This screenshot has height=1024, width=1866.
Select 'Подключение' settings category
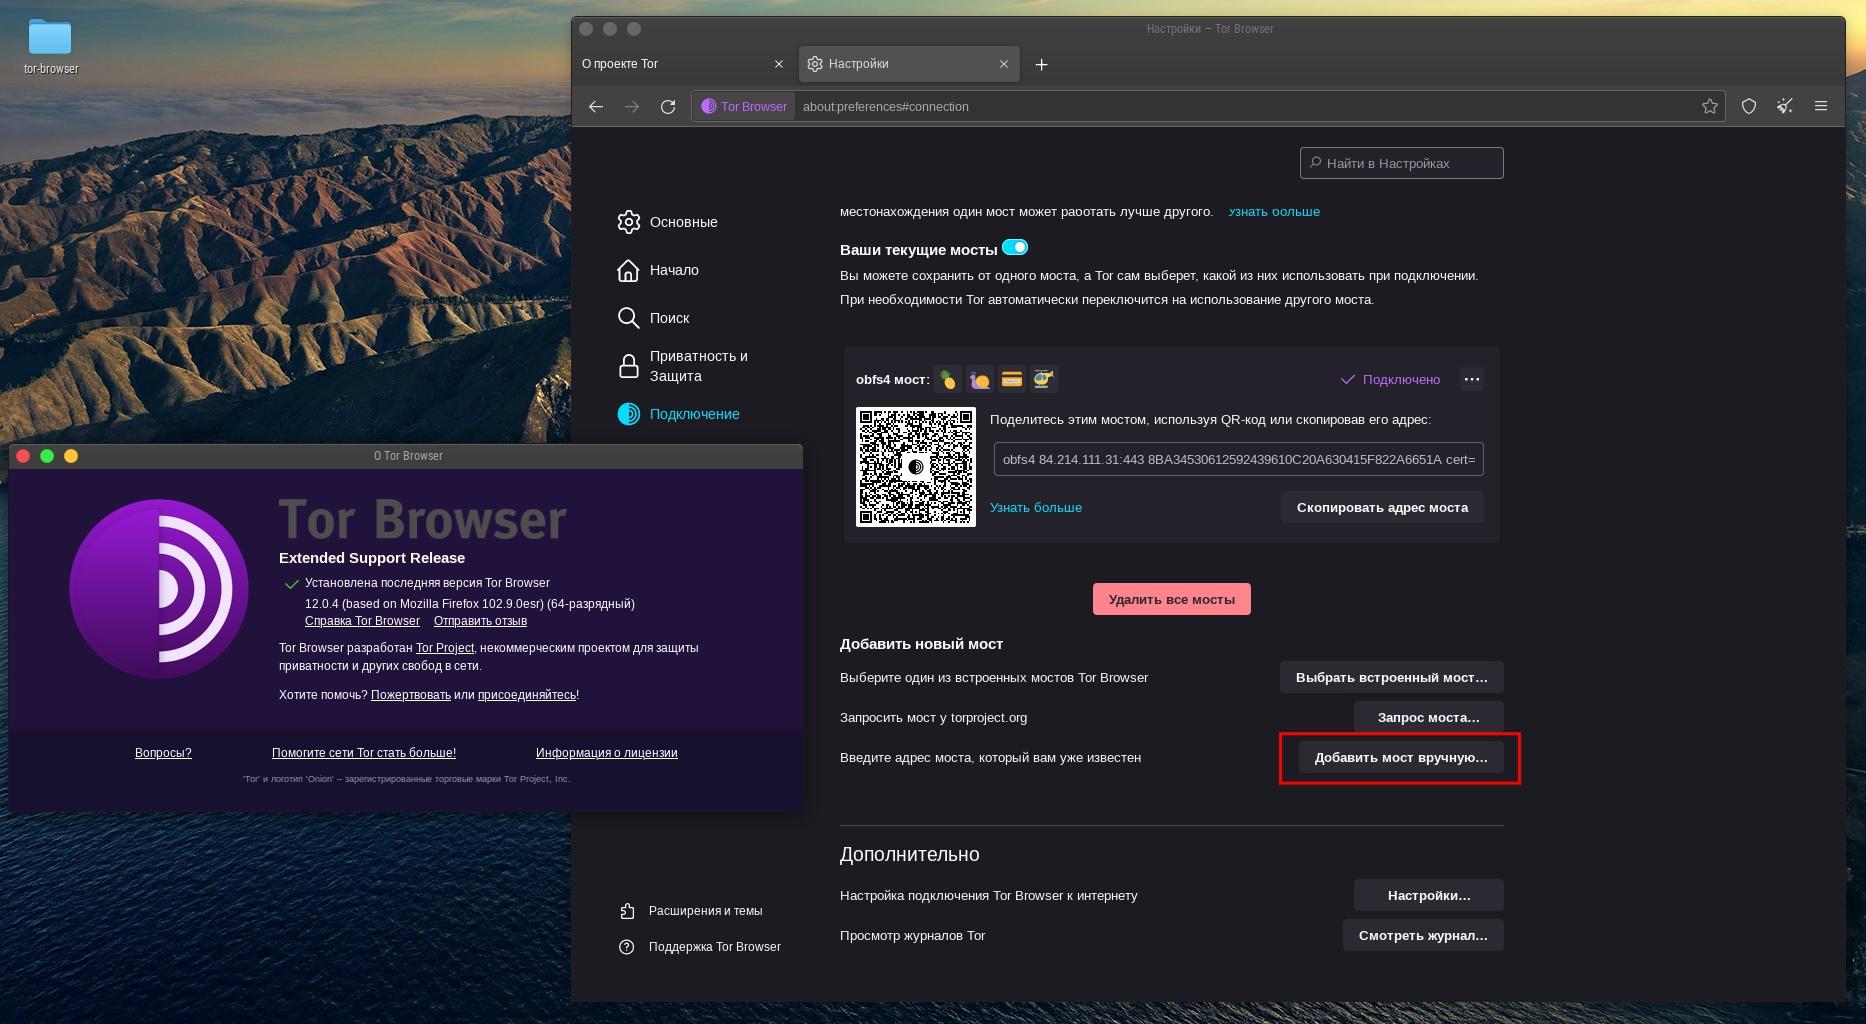[679, 414]
